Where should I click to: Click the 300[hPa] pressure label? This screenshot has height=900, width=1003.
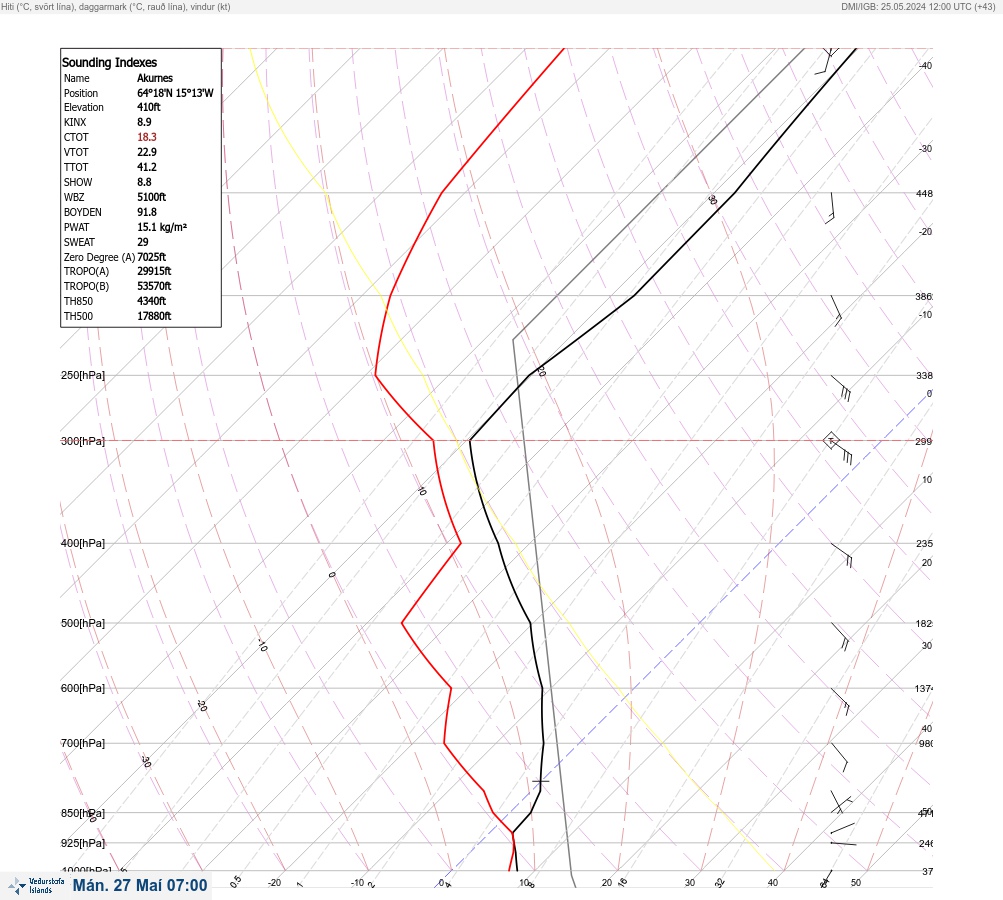(x=83, y=441)
